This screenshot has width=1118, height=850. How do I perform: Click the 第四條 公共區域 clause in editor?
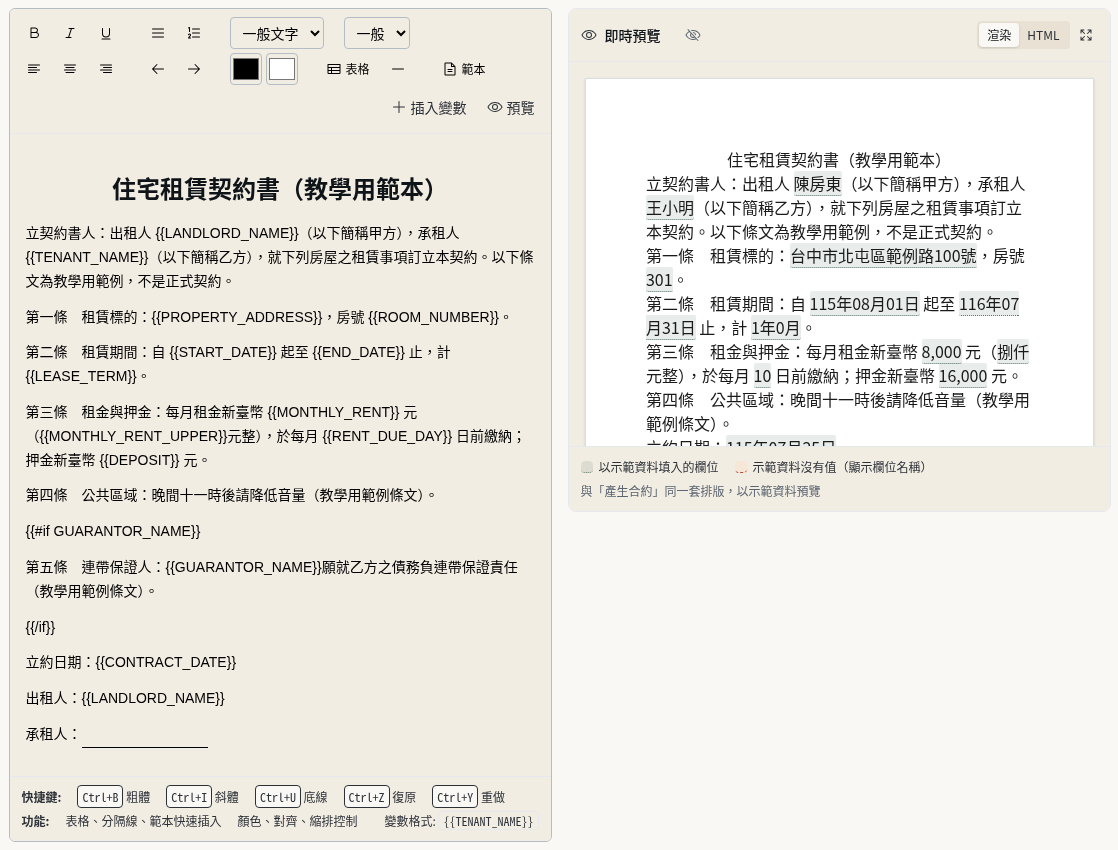(231, 495)
